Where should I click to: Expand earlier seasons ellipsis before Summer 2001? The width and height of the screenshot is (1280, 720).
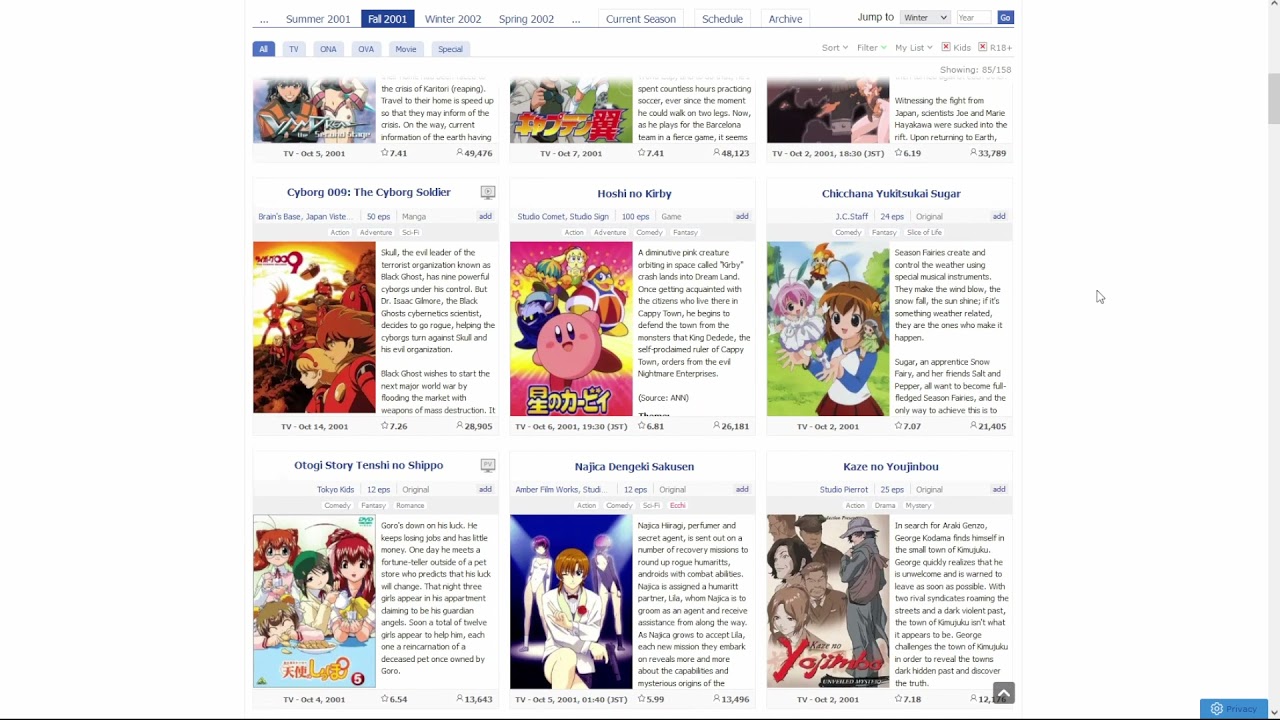tap(264, 19)
